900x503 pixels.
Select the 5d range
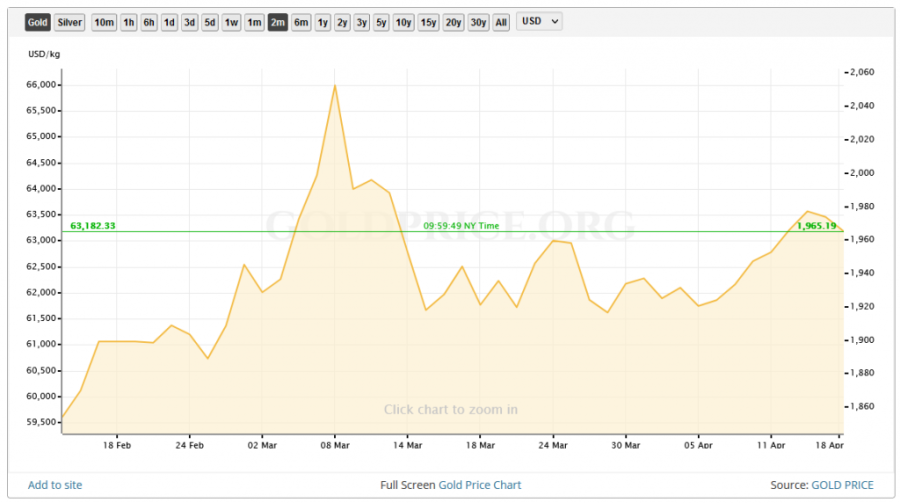pos(210,22)
